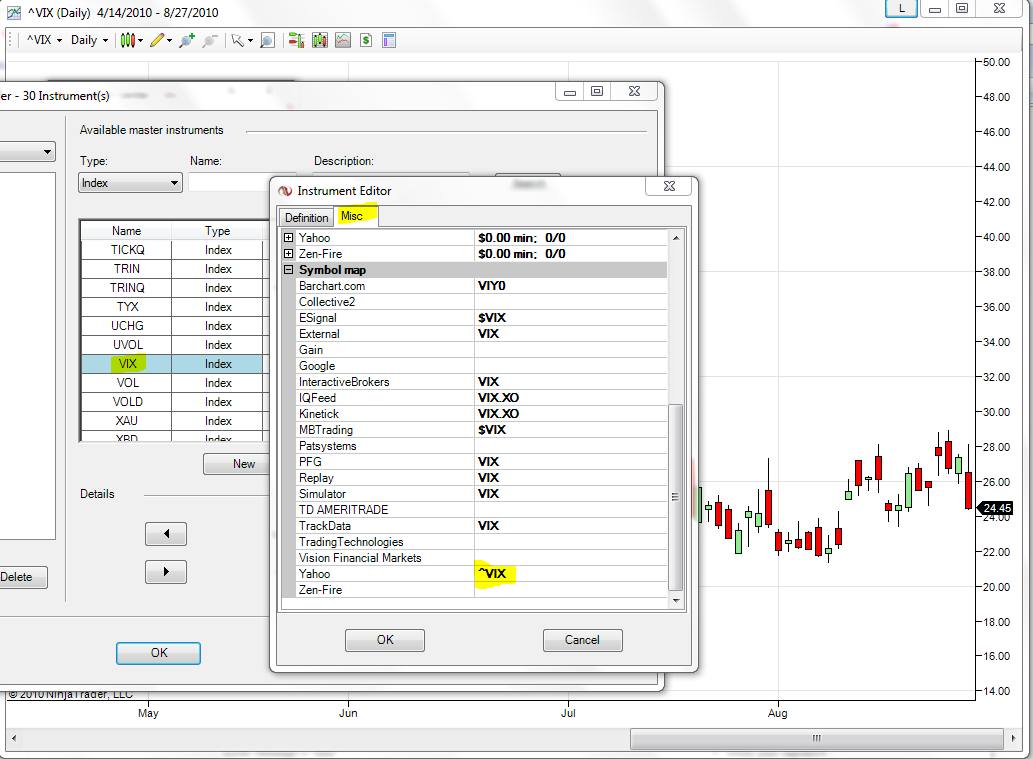Click the right arrow move button
The height and width of the screenshot is (759, 1033).
click(x=166, y=572)
